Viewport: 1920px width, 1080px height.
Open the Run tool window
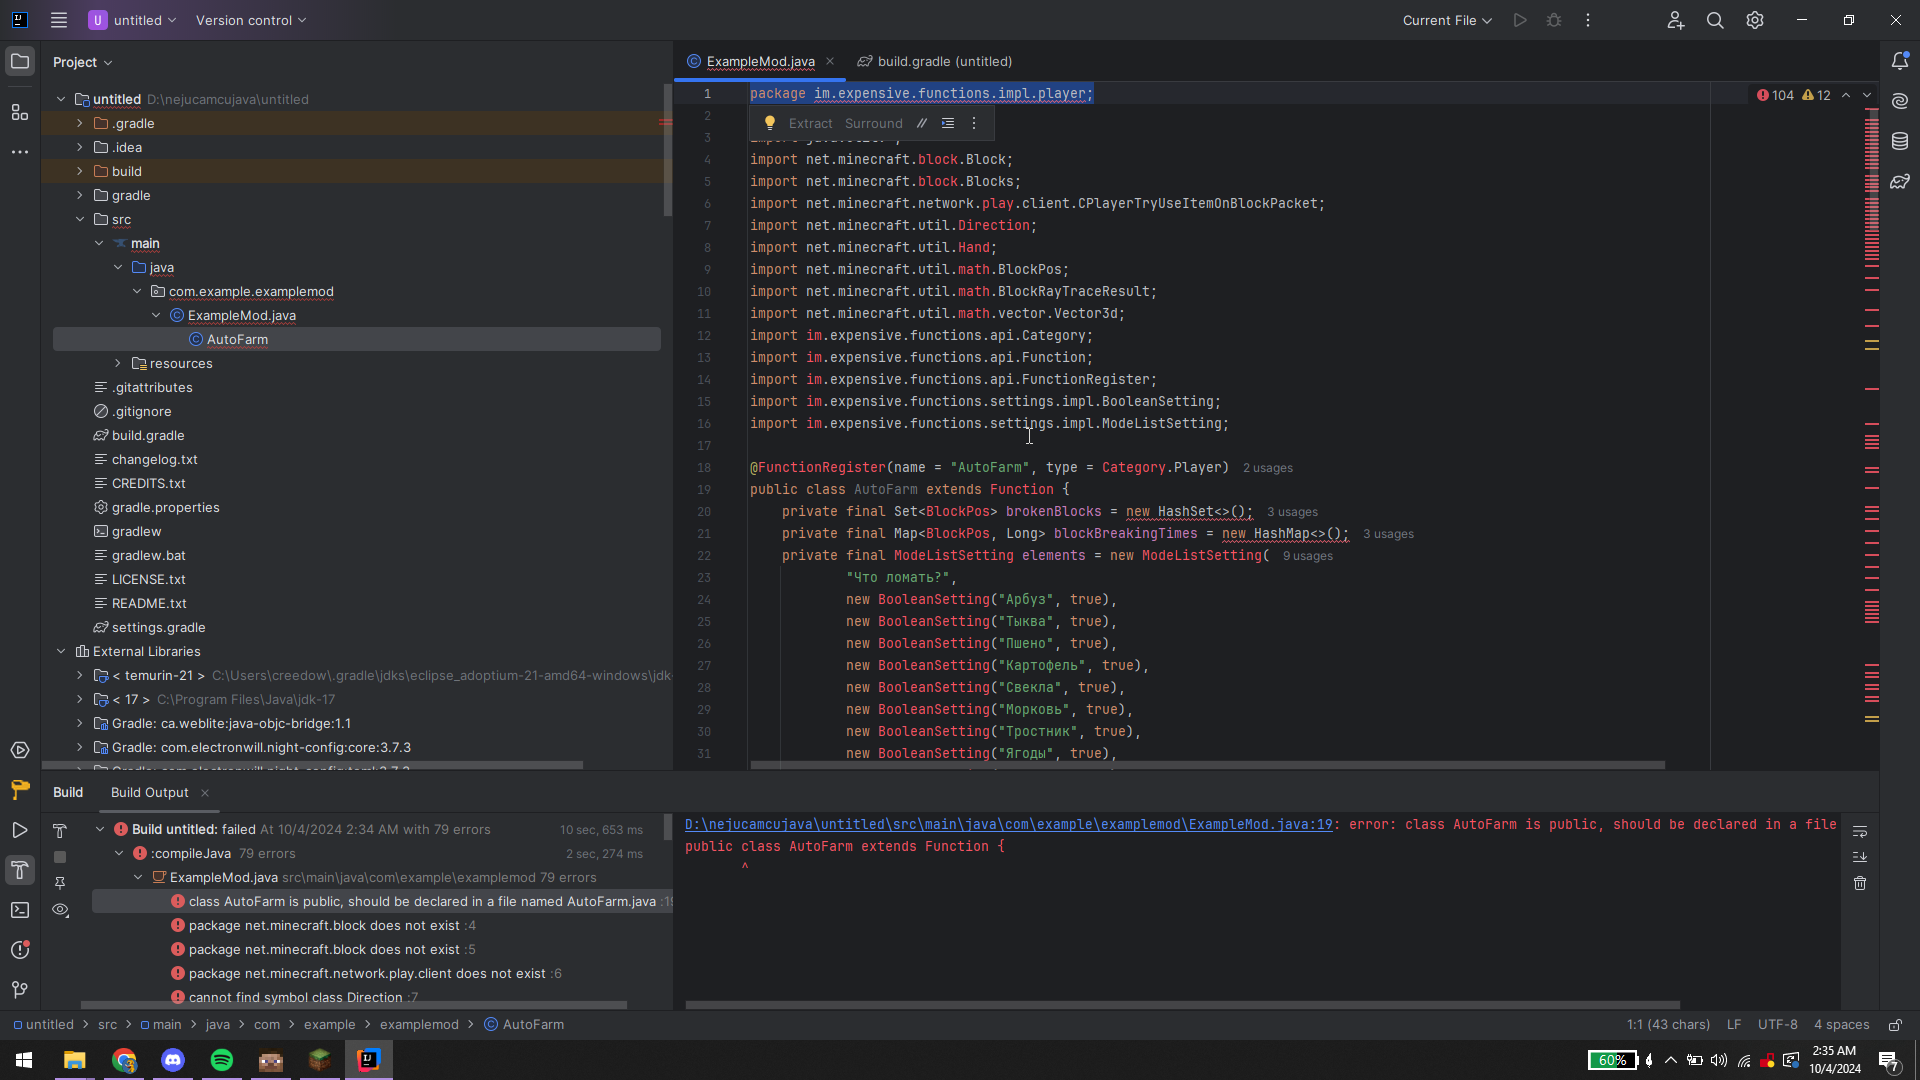pos(20,830)
